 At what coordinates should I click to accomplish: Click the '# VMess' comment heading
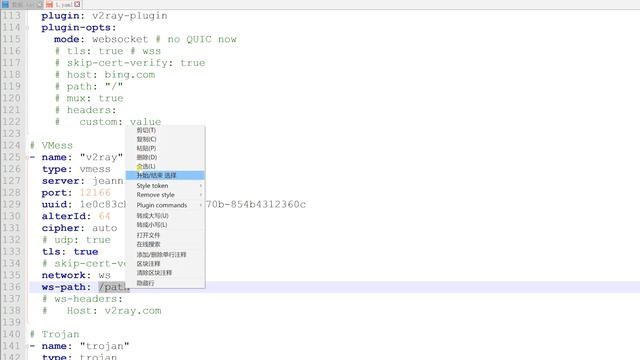51,145
